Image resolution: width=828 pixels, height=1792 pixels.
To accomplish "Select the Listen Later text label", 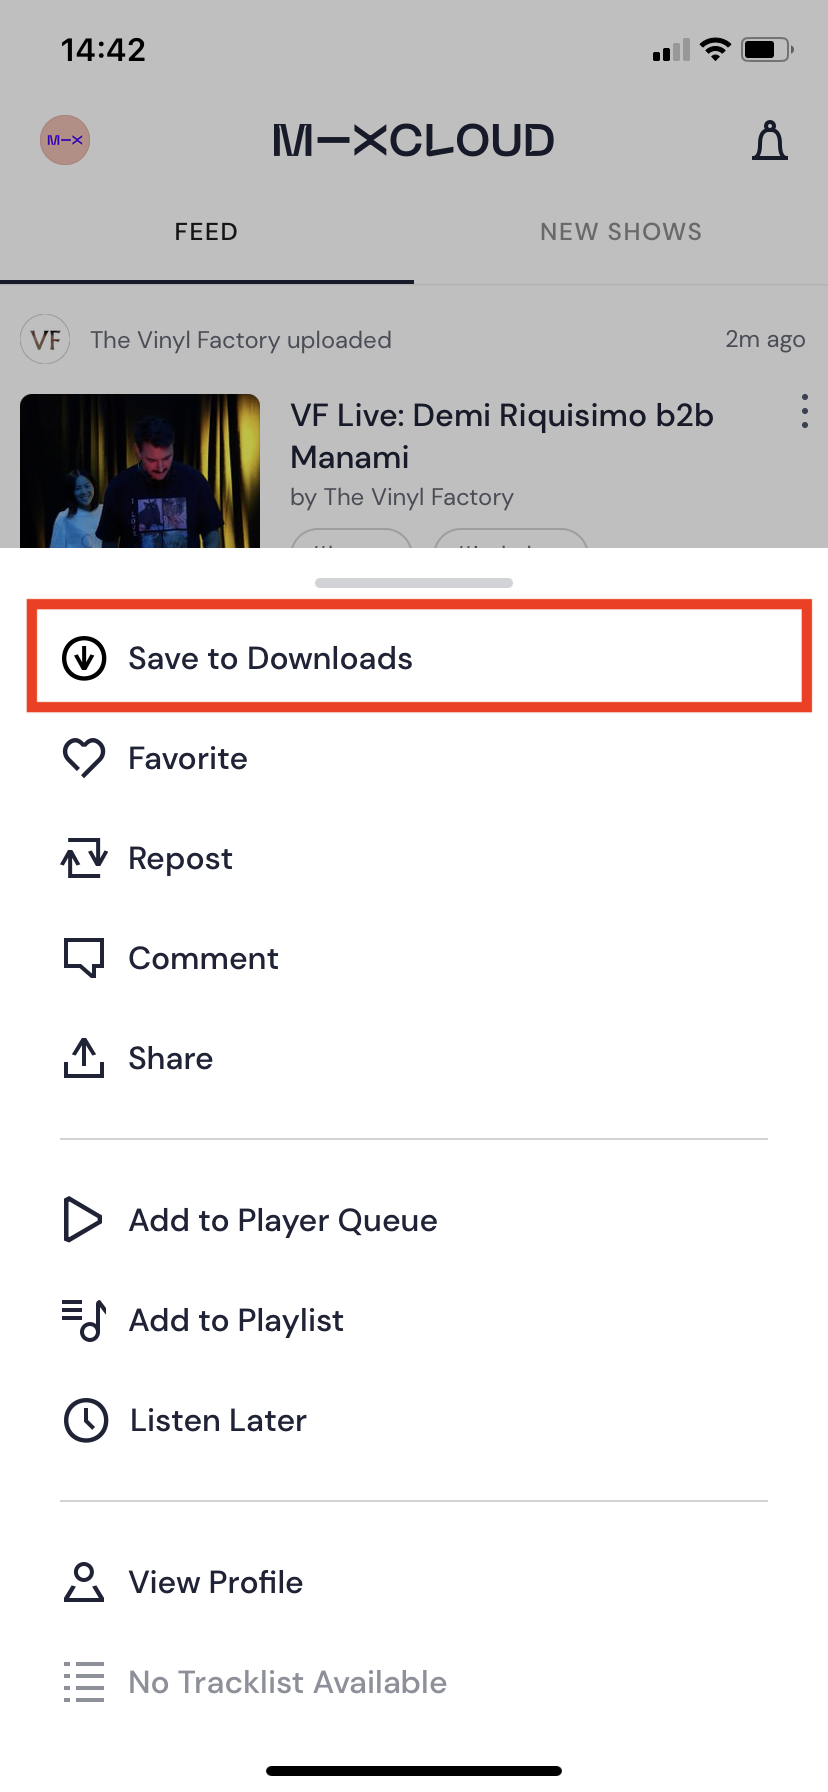I will [x=218, y=1420].
